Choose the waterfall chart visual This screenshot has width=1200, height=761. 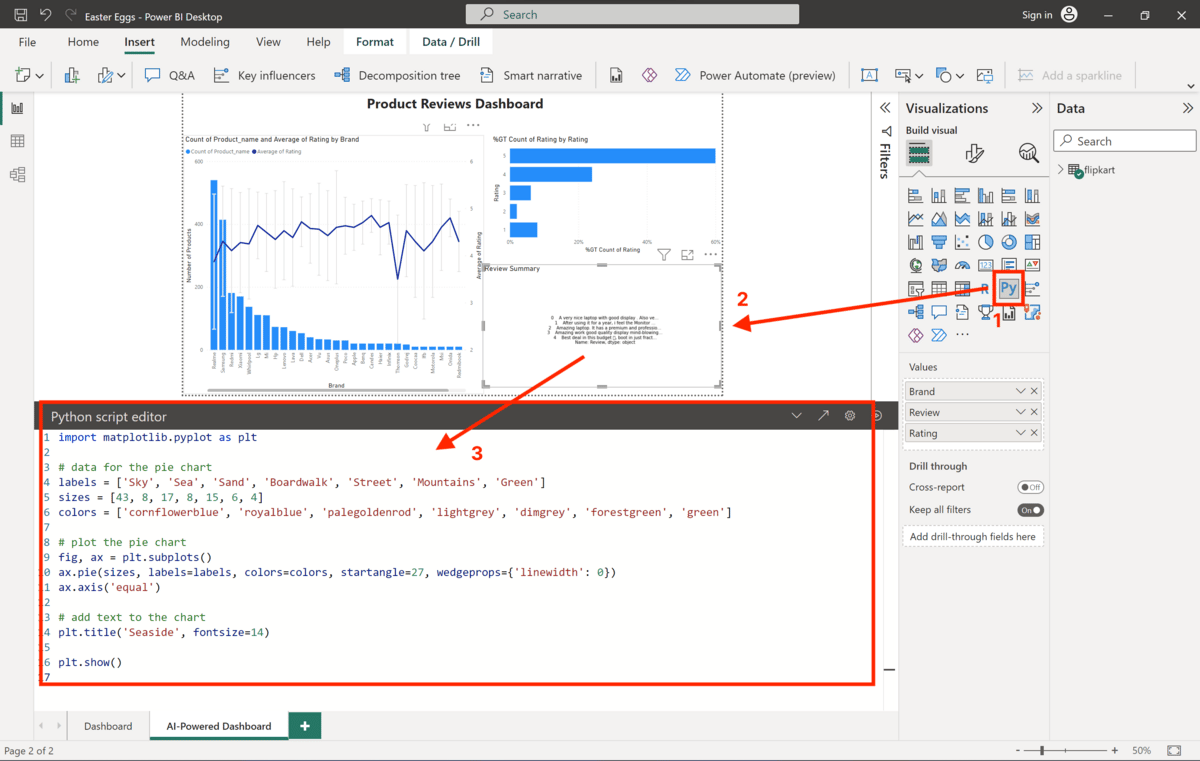tap(916, 241)
